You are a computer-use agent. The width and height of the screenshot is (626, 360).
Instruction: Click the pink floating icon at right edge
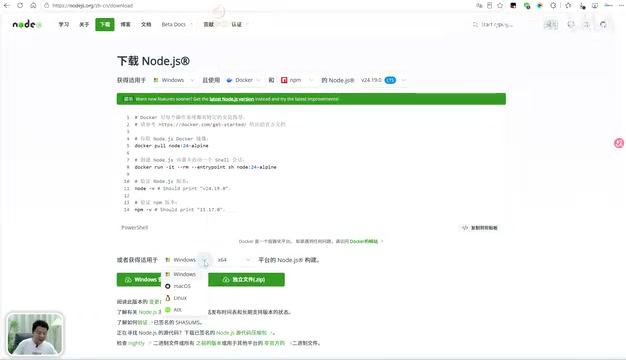[619, 143]
